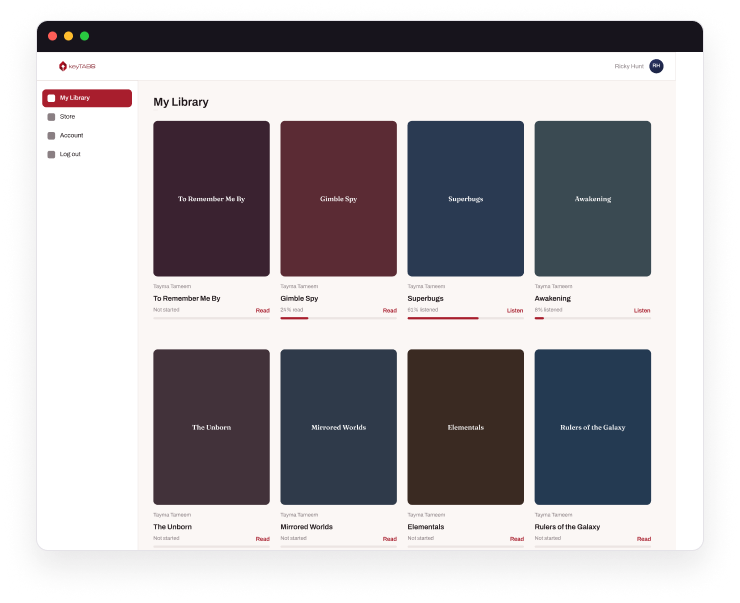Click the Account sidebar icon
Viewport: 740px width, 603px height.
(x=51, y=136)
